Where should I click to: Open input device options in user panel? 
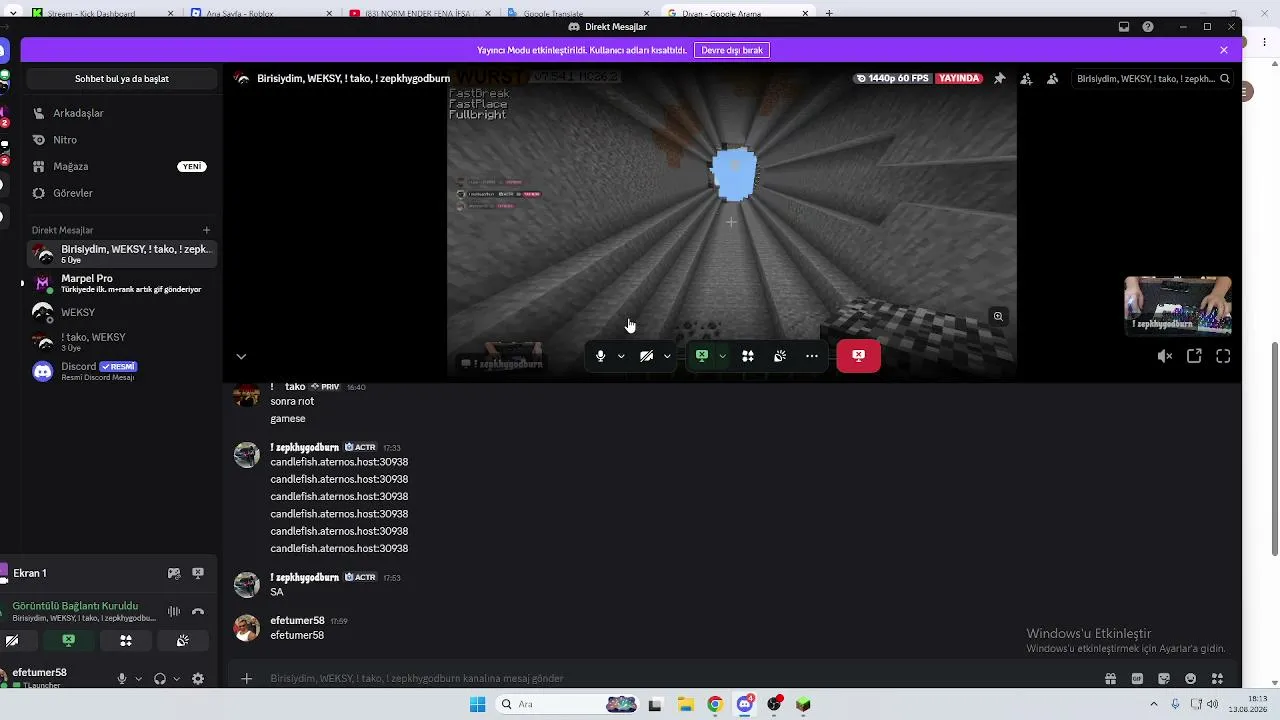(138, 679)
